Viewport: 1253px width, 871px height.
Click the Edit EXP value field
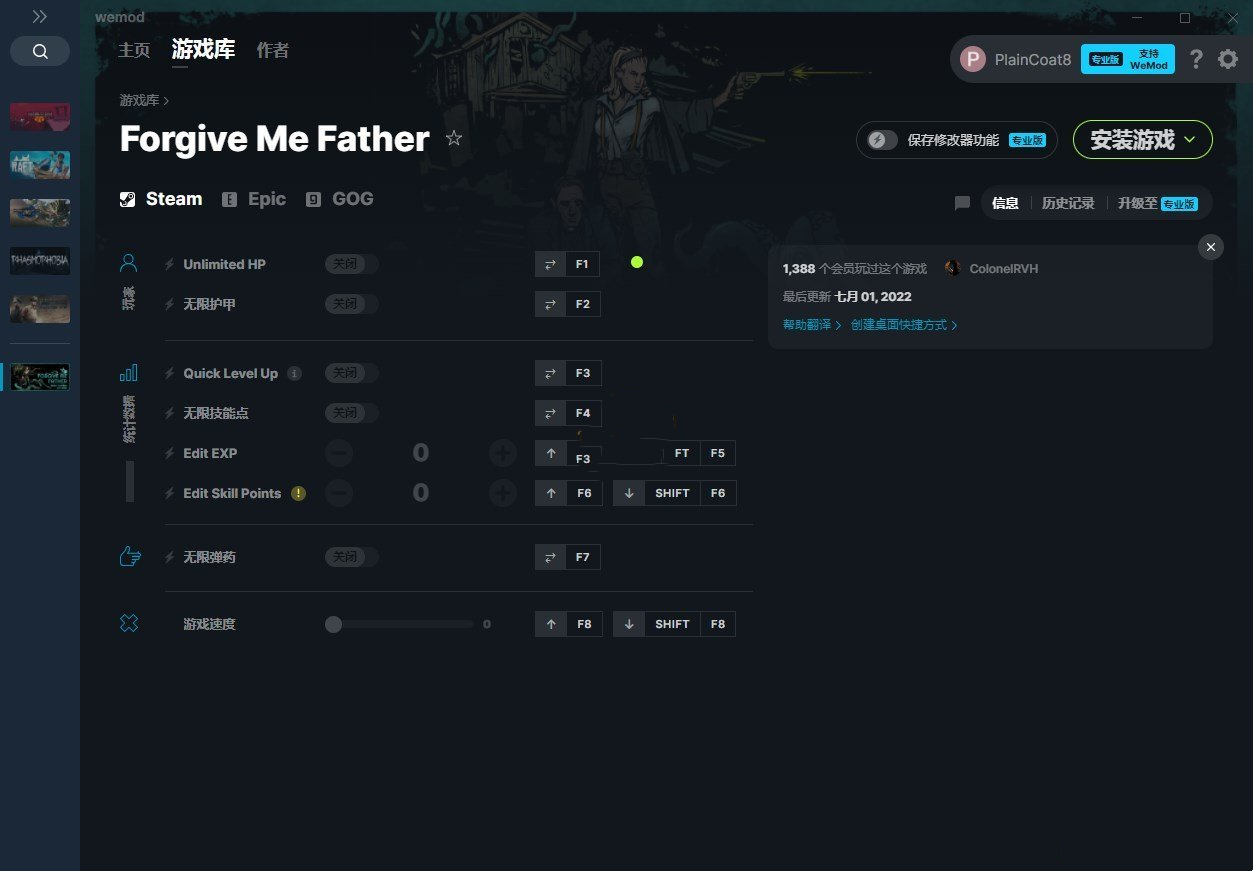[420, 453]
